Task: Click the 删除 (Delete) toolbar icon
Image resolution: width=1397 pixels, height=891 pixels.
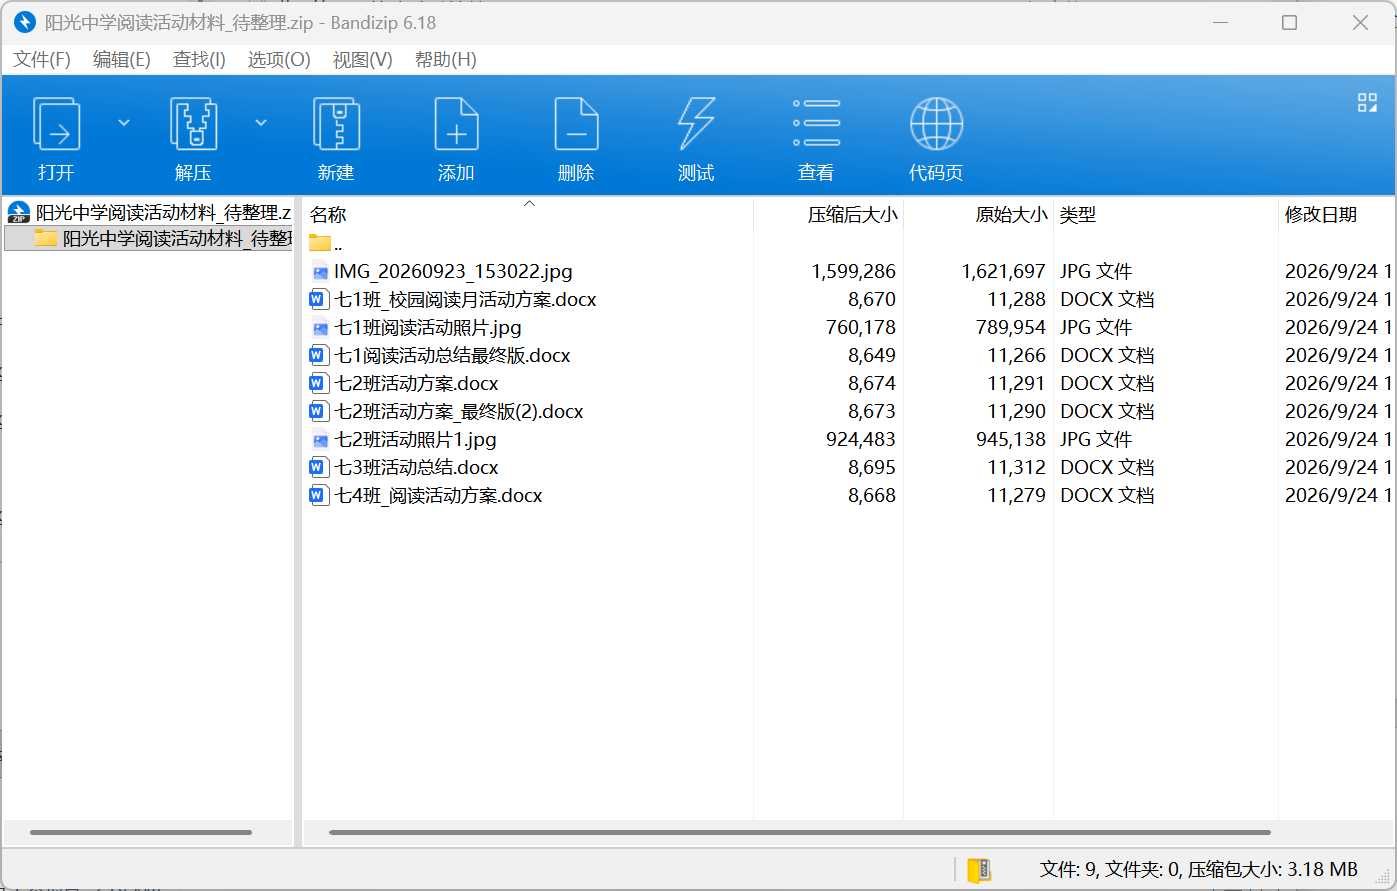Action: (x=576, y=123)
